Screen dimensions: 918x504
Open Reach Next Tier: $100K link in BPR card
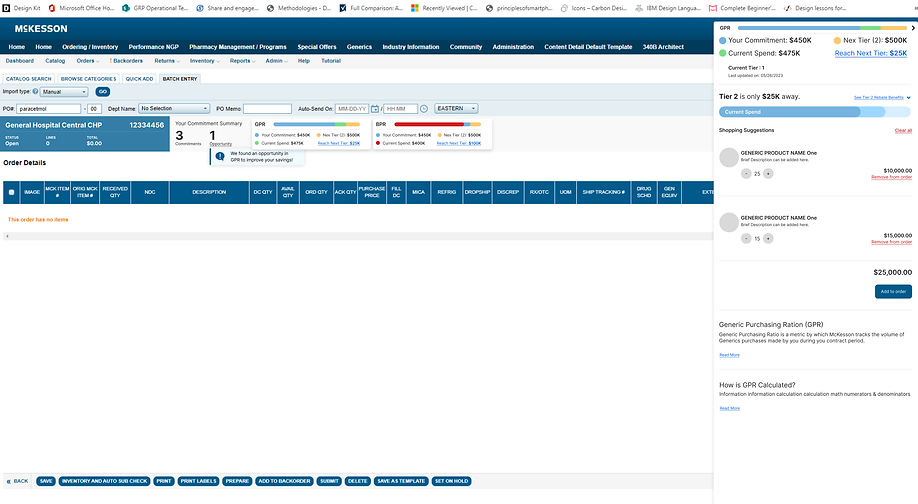click(458, 143)
